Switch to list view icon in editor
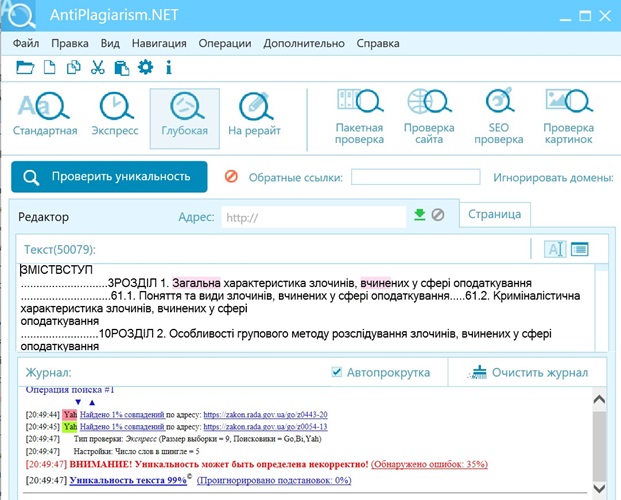This screenshot has width=621, height=500. click(579, 249)
